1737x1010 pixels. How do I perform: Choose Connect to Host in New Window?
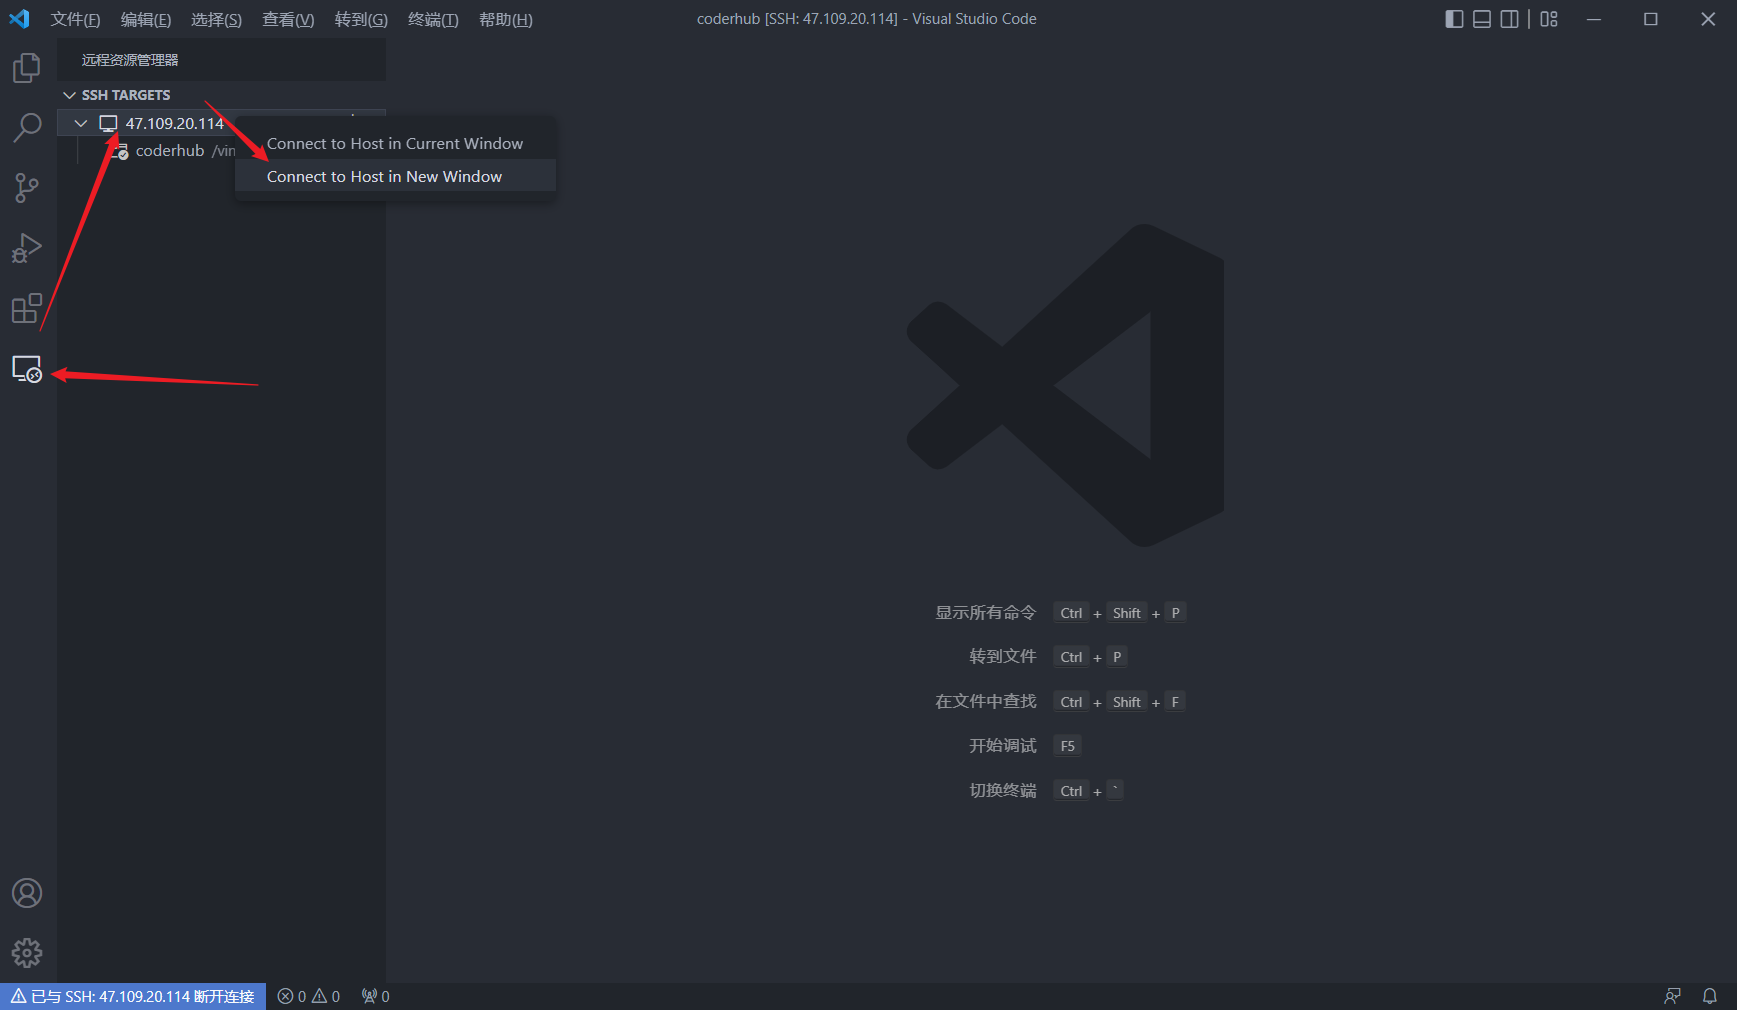coord(395,177)
